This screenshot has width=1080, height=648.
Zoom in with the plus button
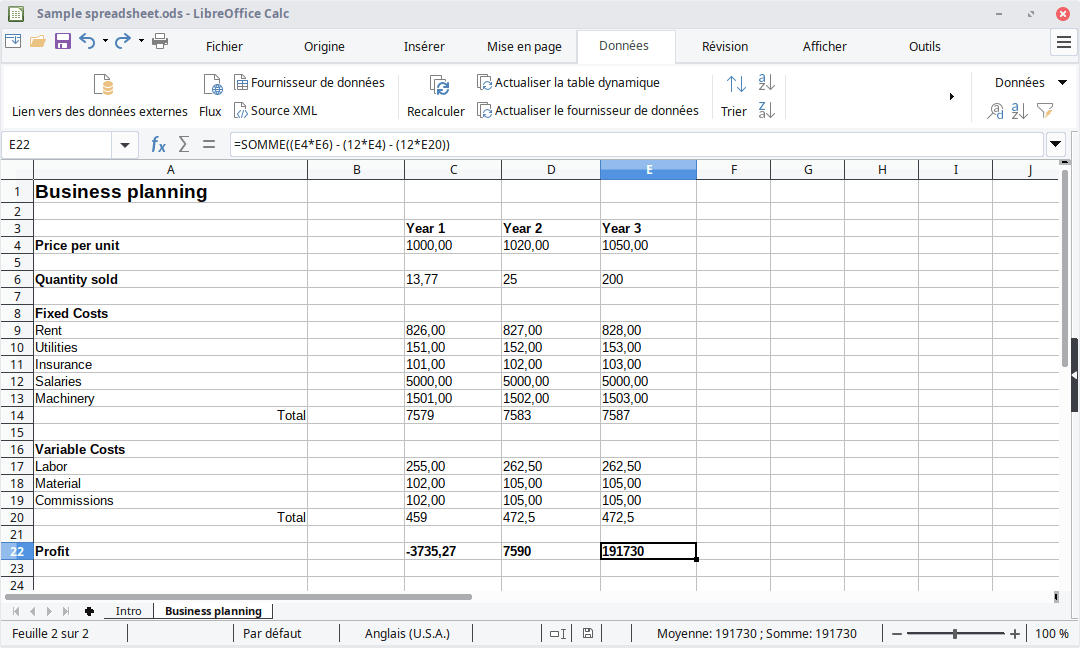[x=1015, y=634]
